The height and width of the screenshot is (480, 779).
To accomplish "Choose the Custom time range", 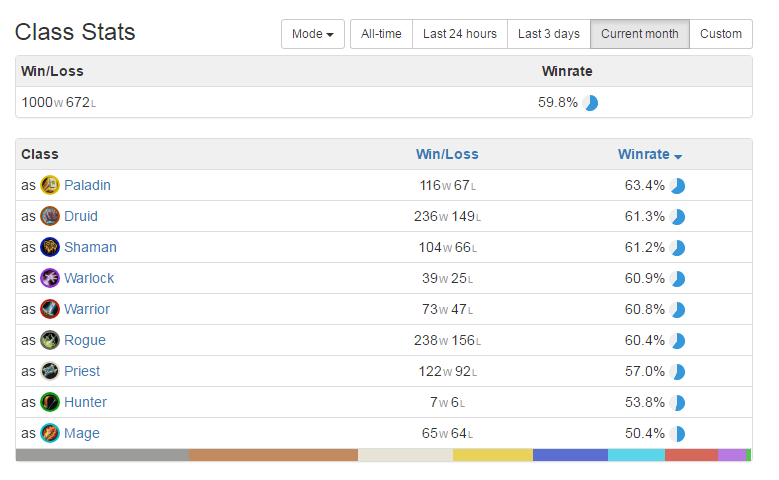I will click(721, 34).
